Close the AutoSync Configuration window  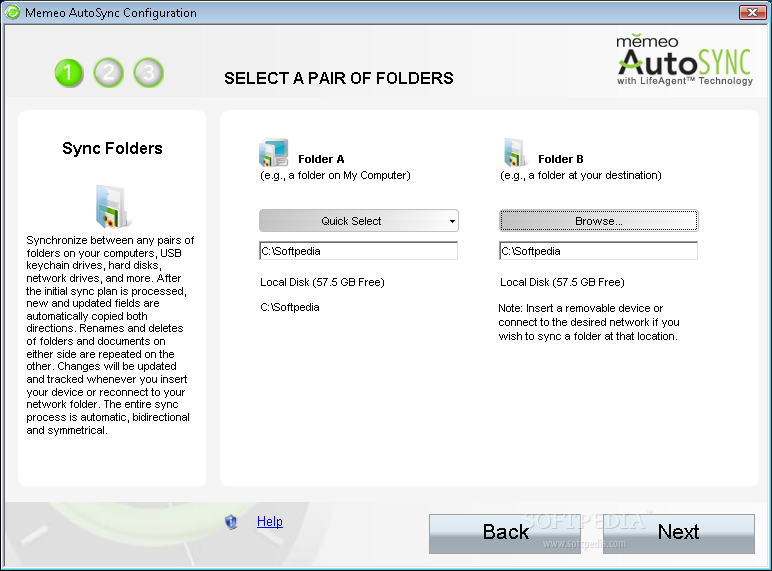(x=752, y=12)
